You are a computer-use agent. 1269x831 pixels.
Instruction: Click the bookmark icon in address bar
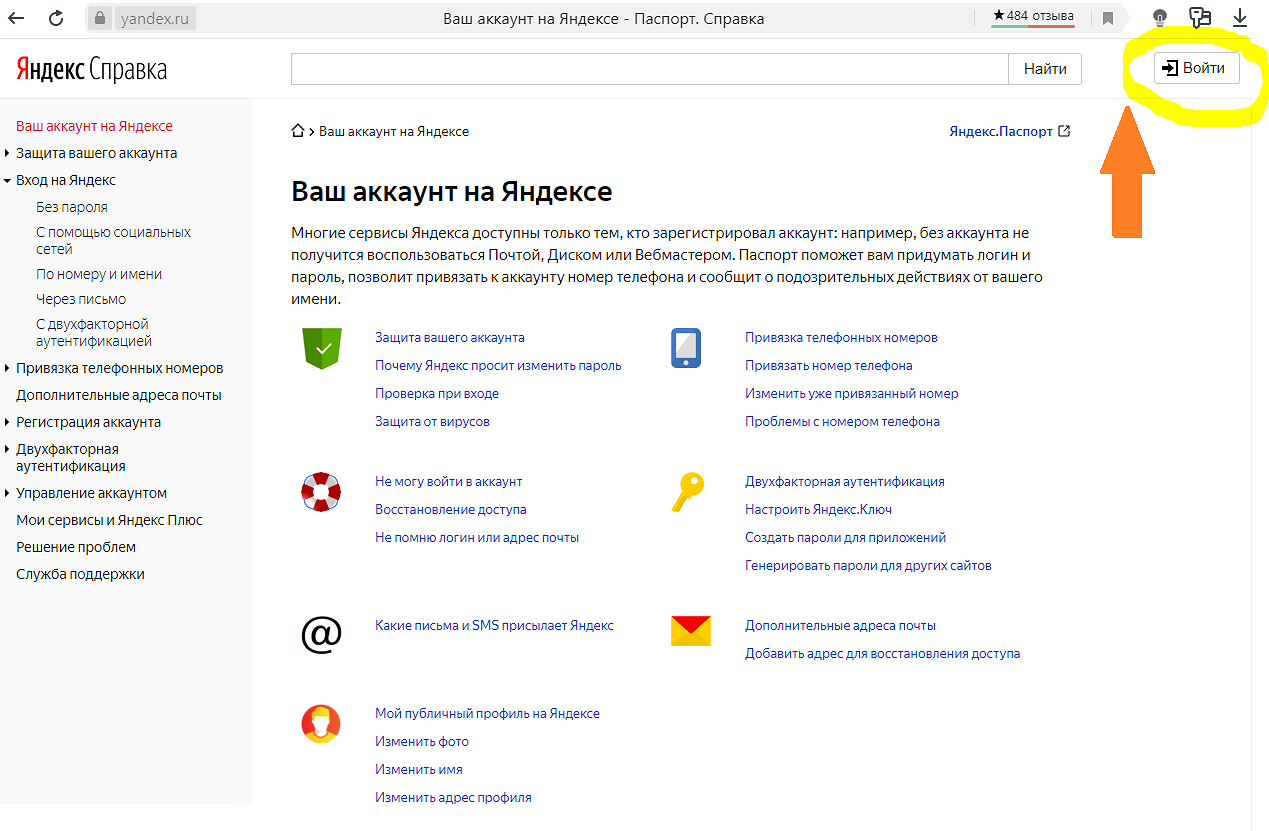tap(1108, 18)
